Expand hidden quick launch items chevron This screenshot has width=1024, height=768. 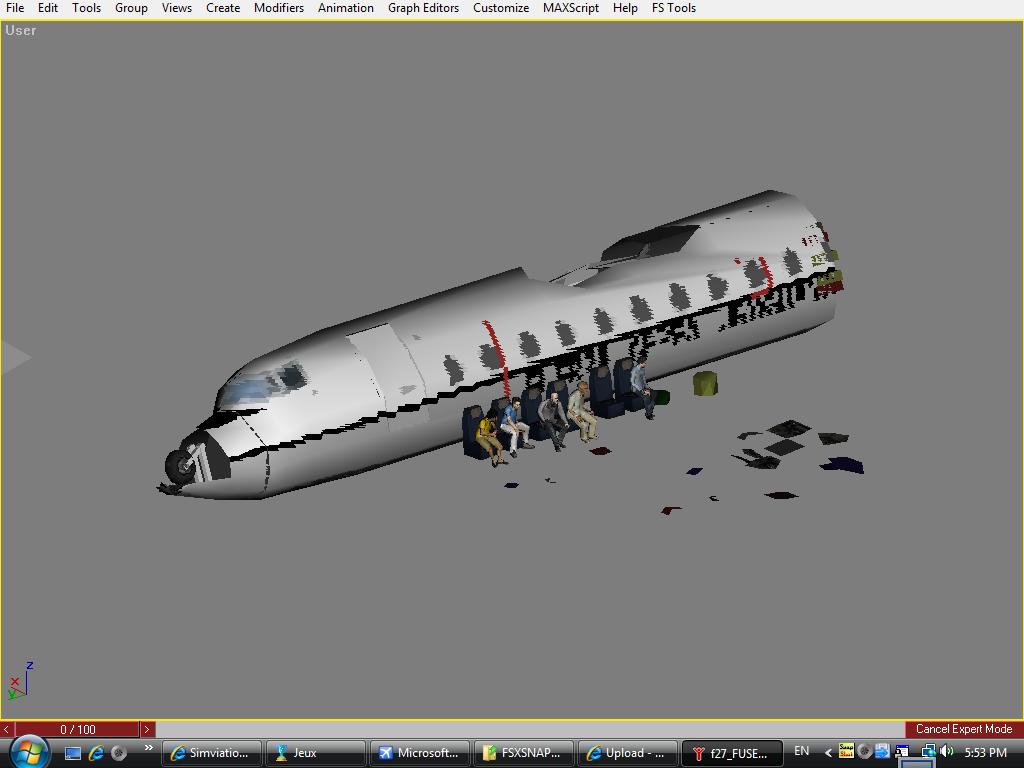click(x=148, y=748)
